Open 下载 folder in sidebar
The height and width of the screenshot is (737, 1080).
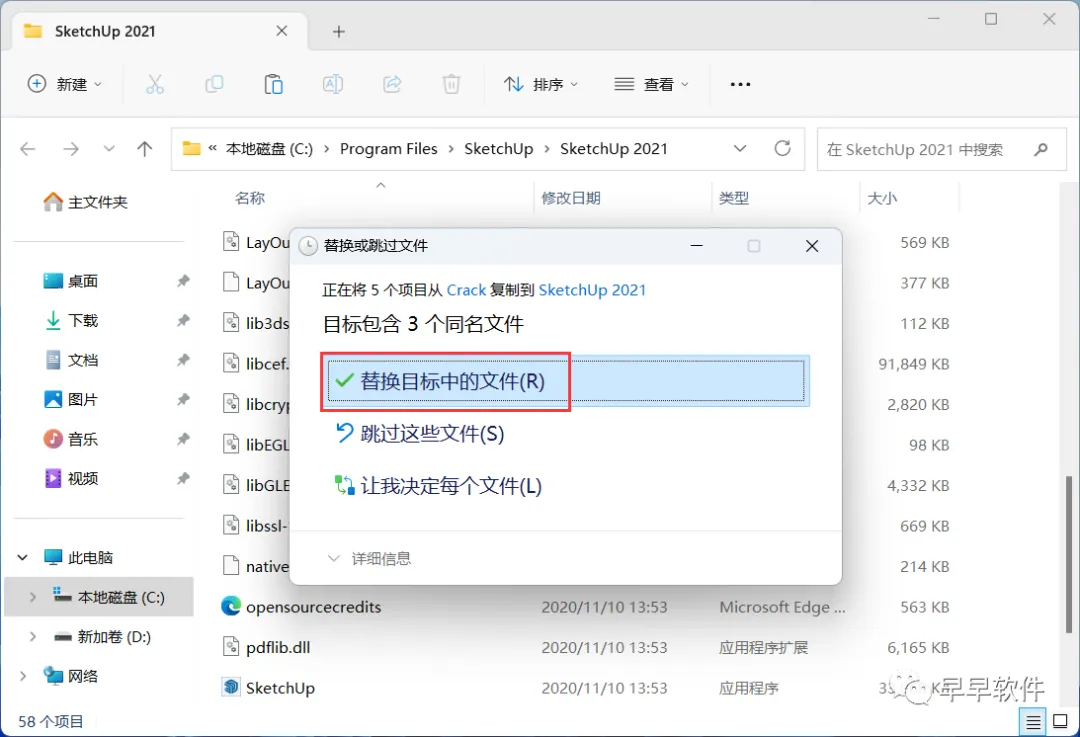click(x=71, y=320)
